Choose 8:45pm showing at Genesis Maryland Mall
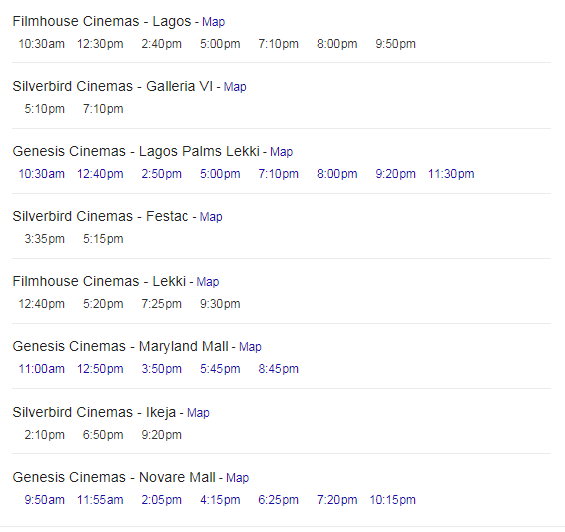The image size is (565, 532). tap(279, 369)
